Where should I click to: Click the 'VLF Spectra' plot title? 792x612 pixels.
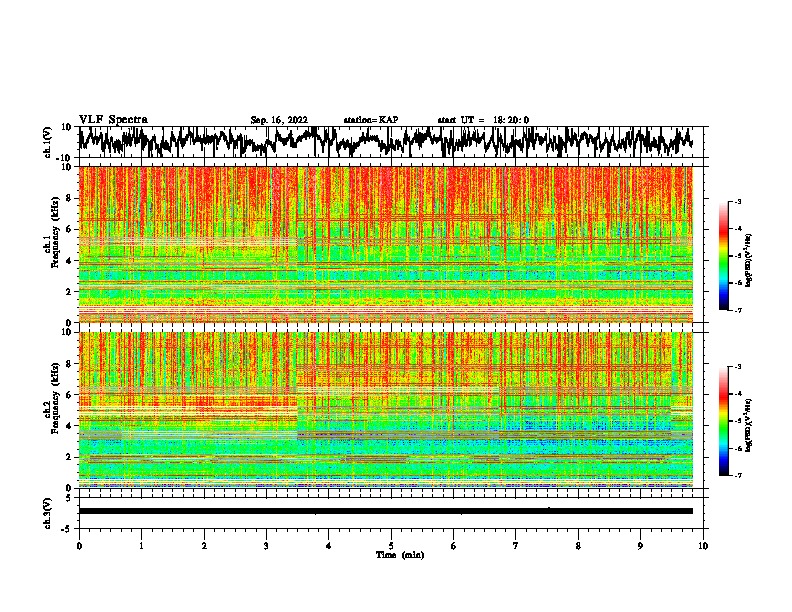(113, 120)
